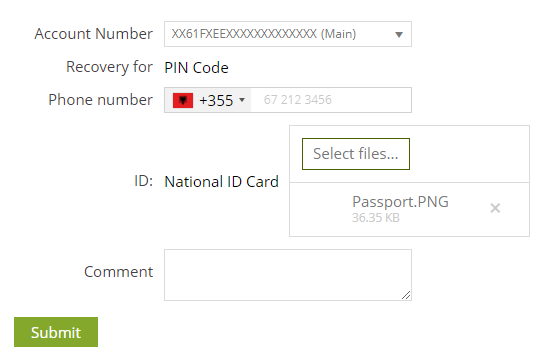Expand the +355 country code selector
This screenshot has height=360, width=550.
(208, 100)
